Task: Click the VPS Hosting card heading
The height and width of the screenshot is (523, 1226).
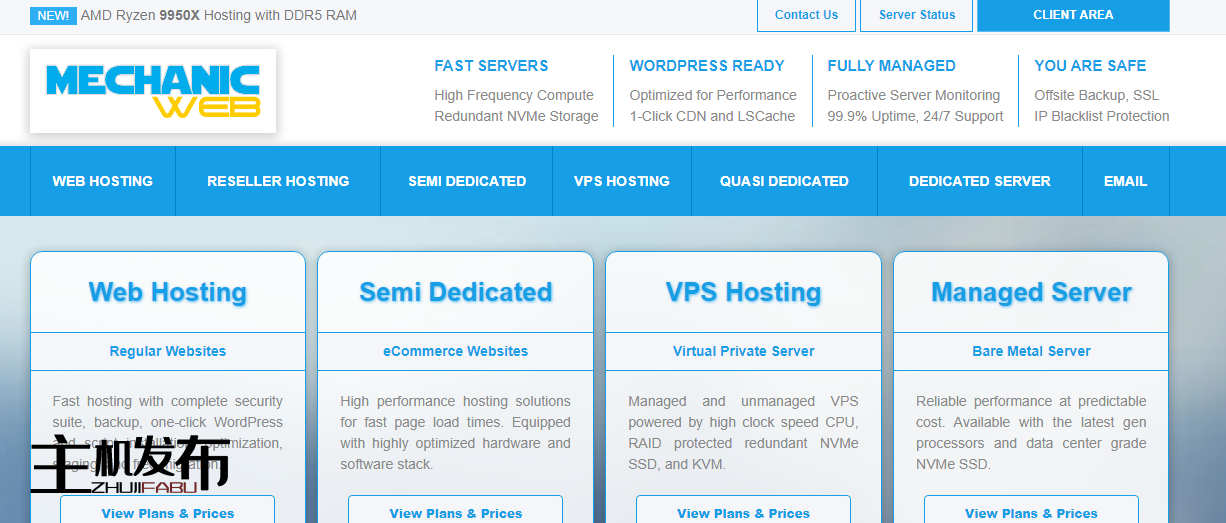Action: coord(743,292)
